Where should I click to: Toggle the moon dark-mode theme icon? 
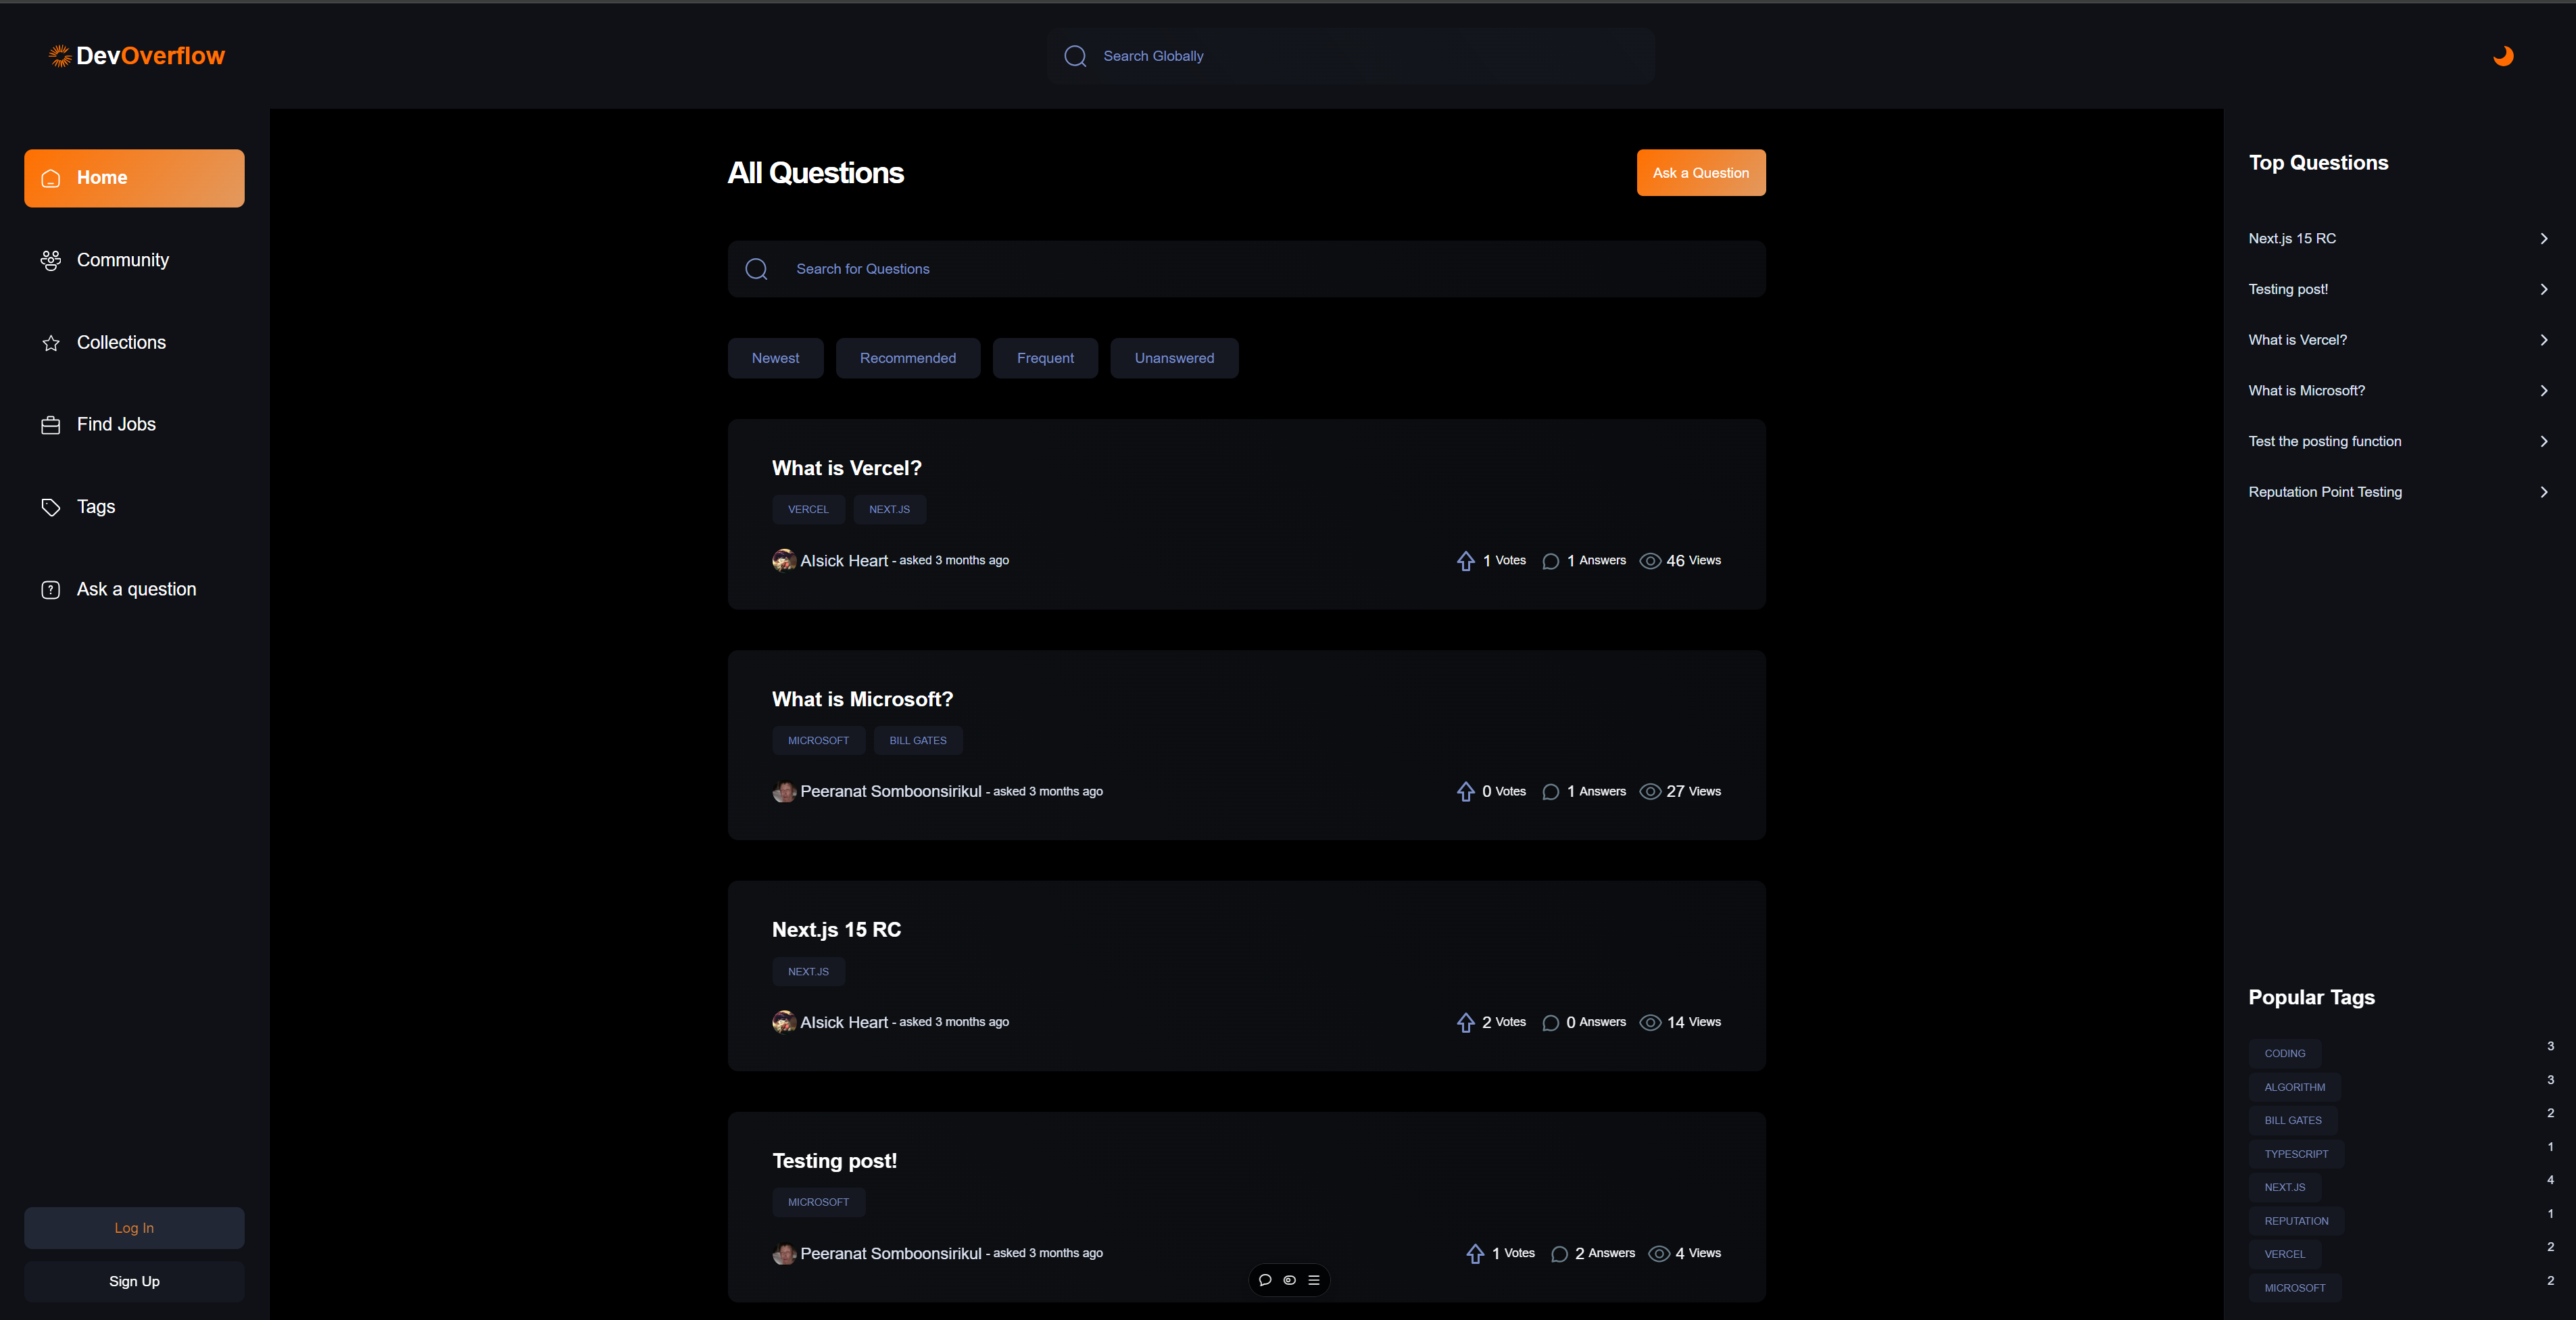tap(2503, 56)
